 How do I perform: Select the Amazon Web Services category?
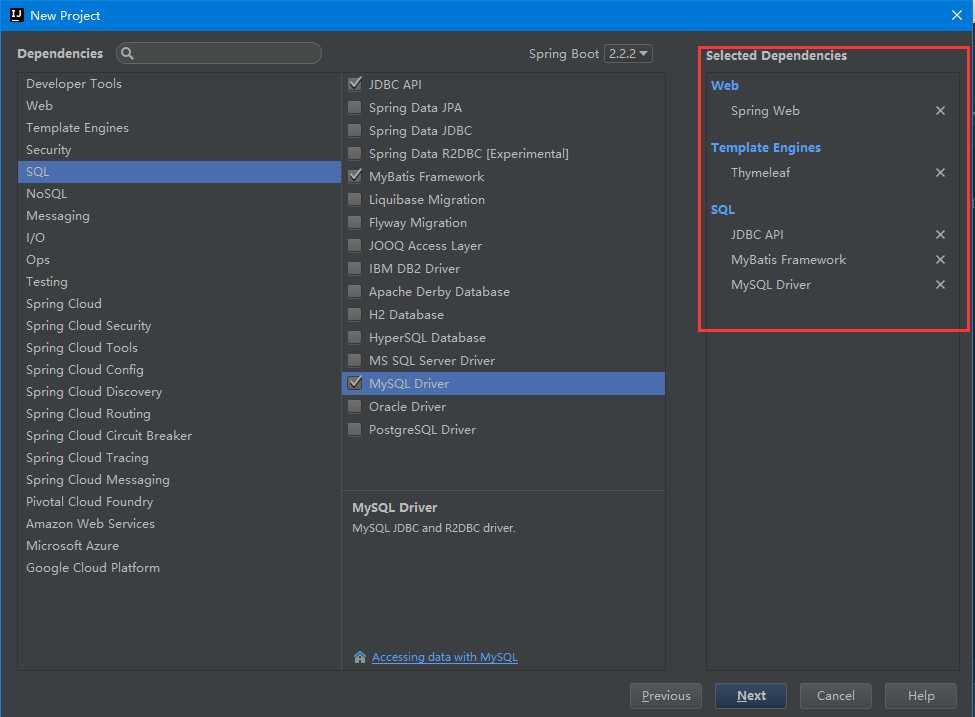[179, 524]
